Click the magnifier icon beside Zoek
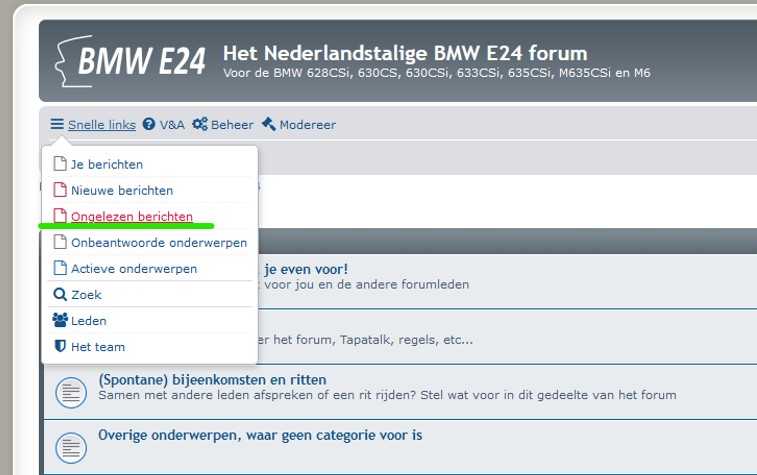The width and height of the screenshot is (757, 475). point(60,294)
